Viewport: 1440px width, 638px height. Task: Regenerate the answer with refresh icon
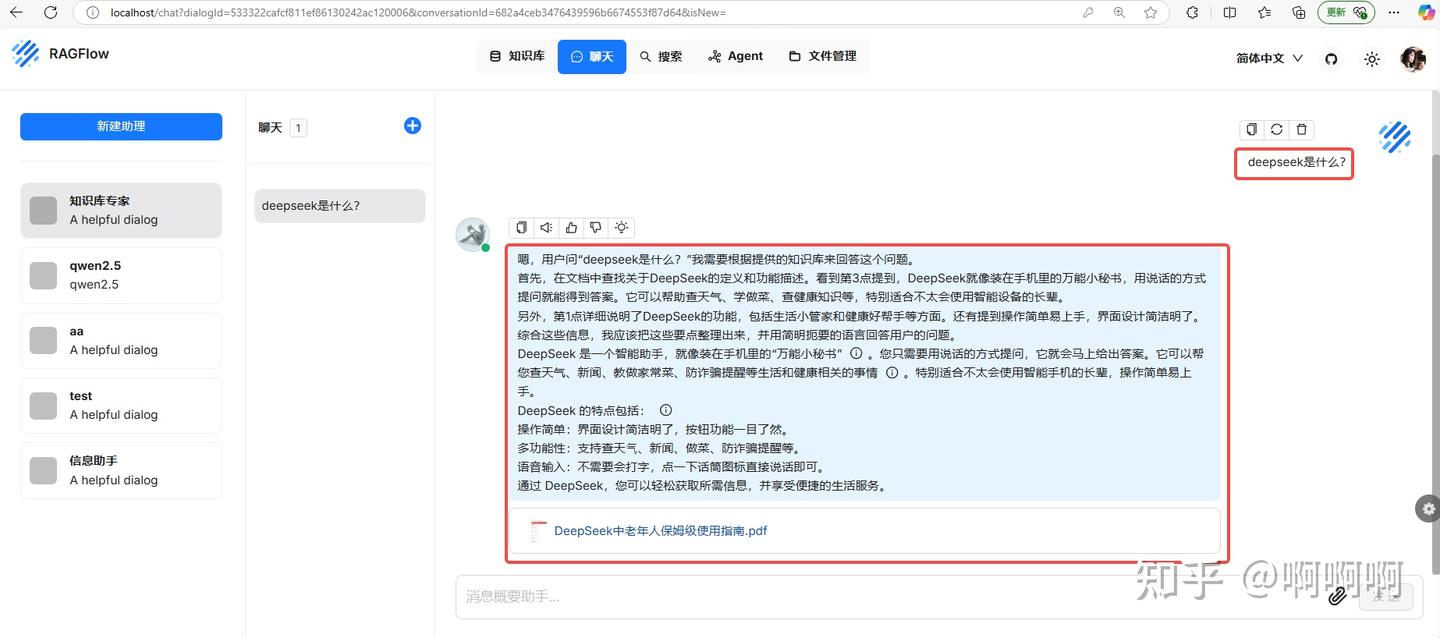1276,129
